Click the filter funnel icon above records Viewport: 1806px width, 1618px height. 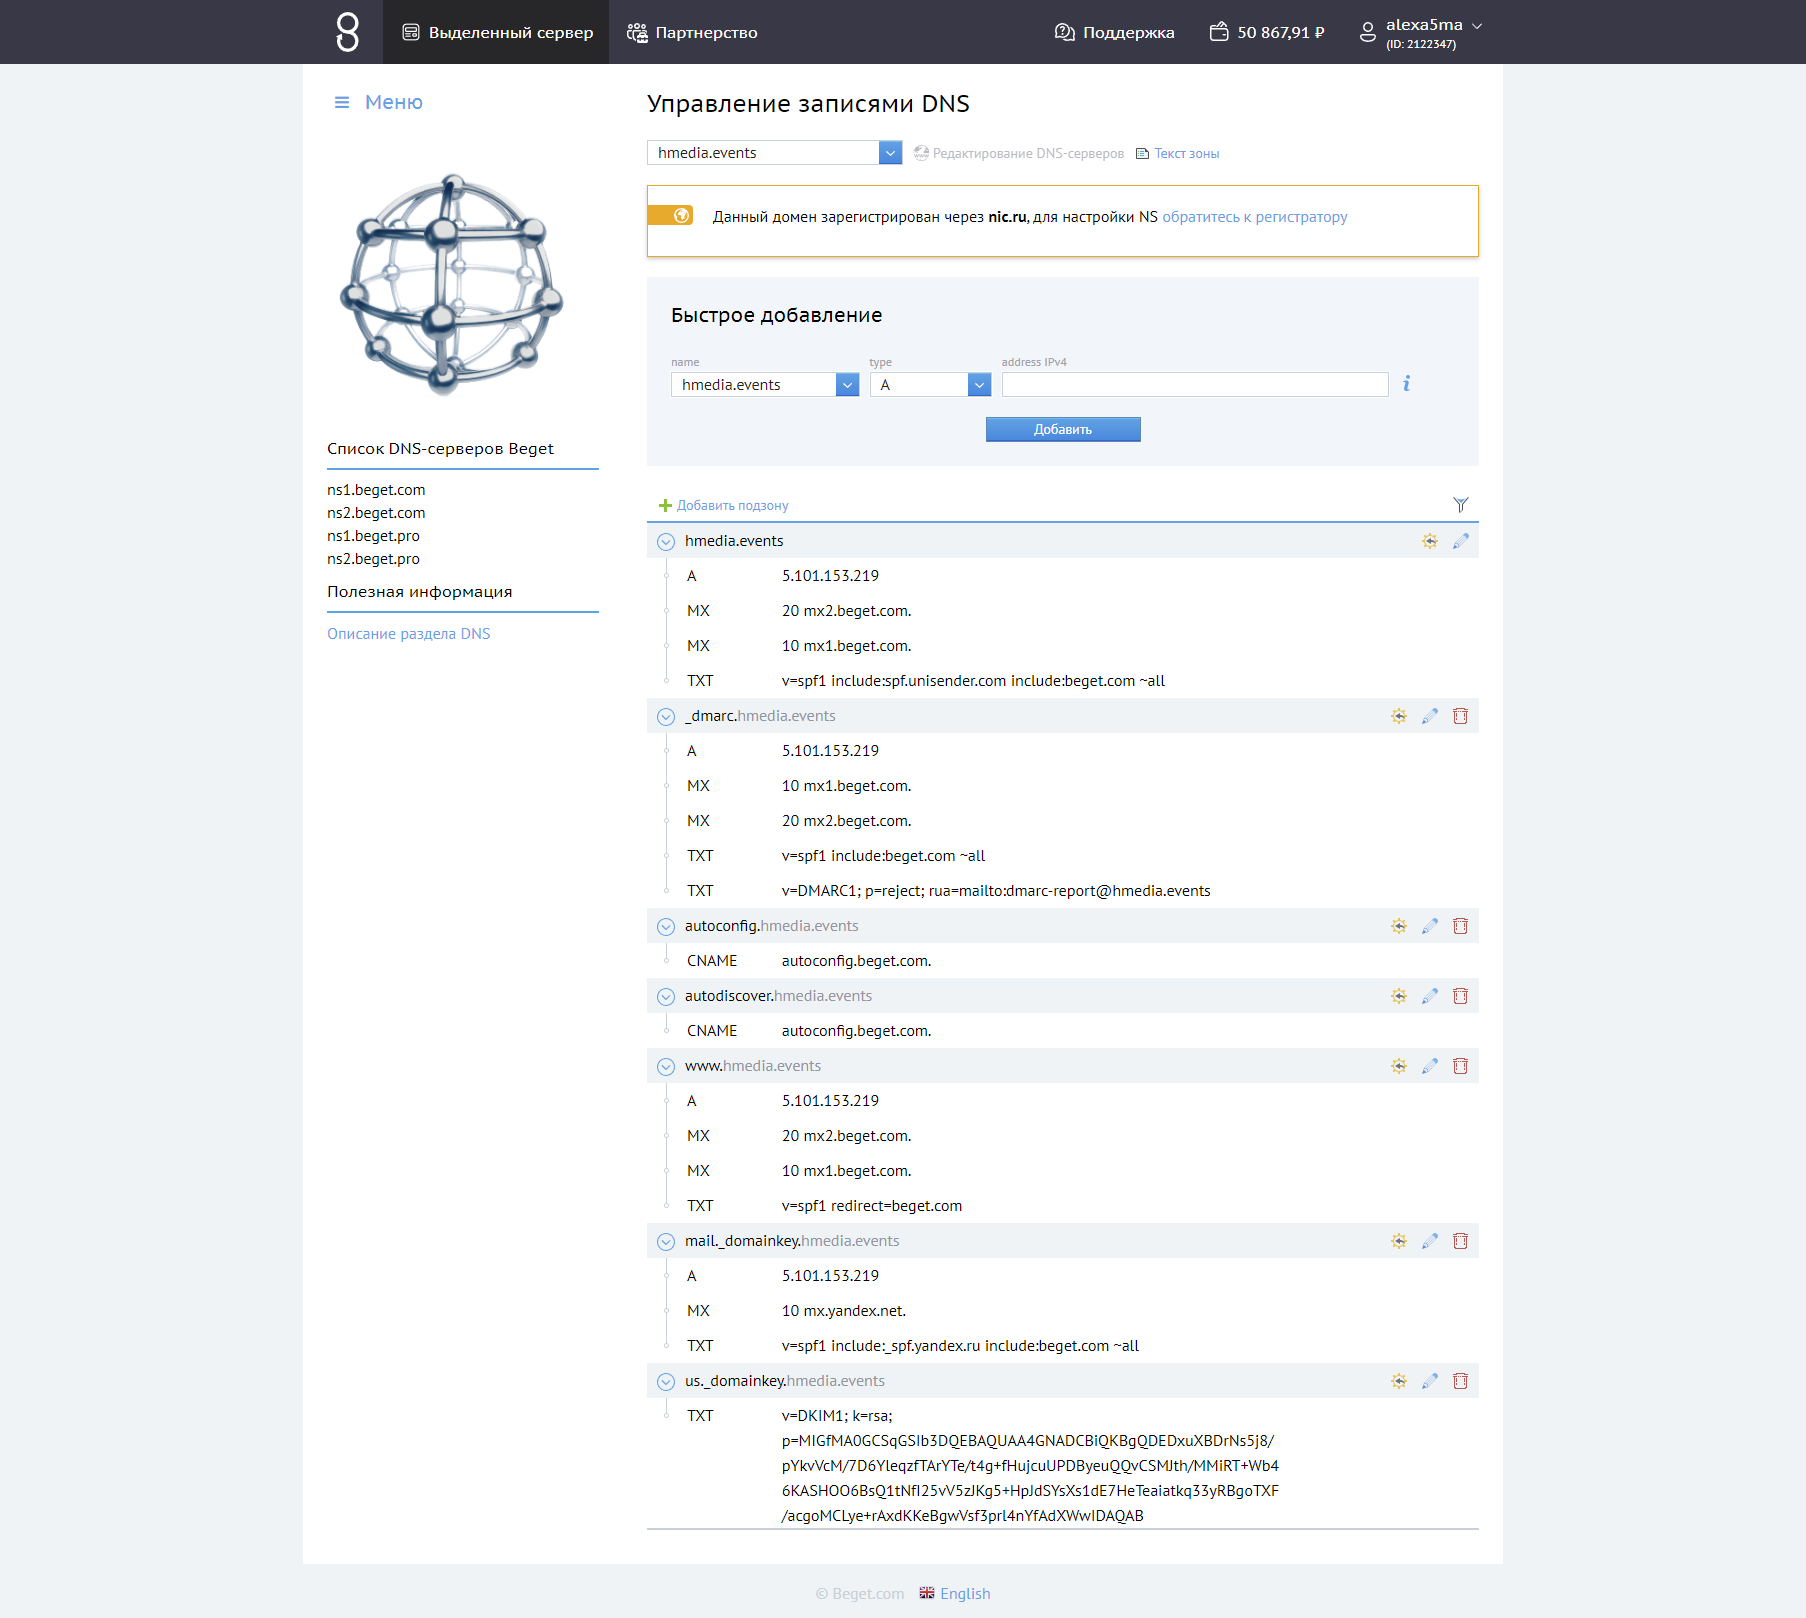click(x=1460, y=505)
